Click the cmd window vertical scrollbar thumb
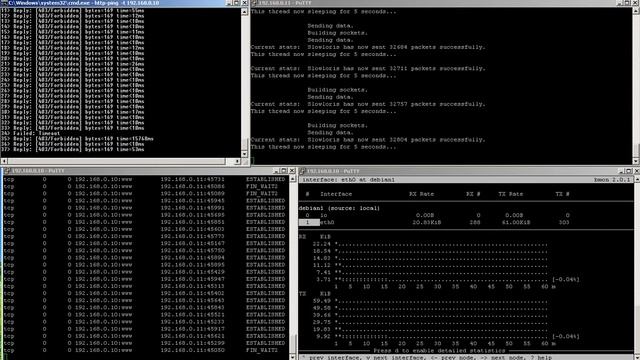Viewport: 640px width, 360px height. click(x=244, y=144)
